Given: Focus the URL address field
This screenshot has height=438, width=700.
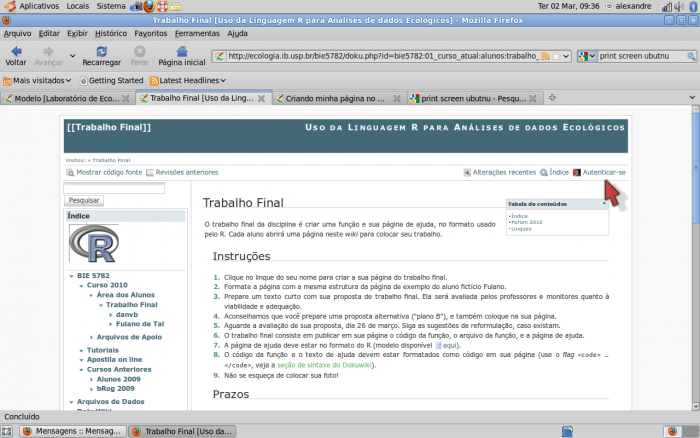Looking at the screenshot, I should 383,56.
